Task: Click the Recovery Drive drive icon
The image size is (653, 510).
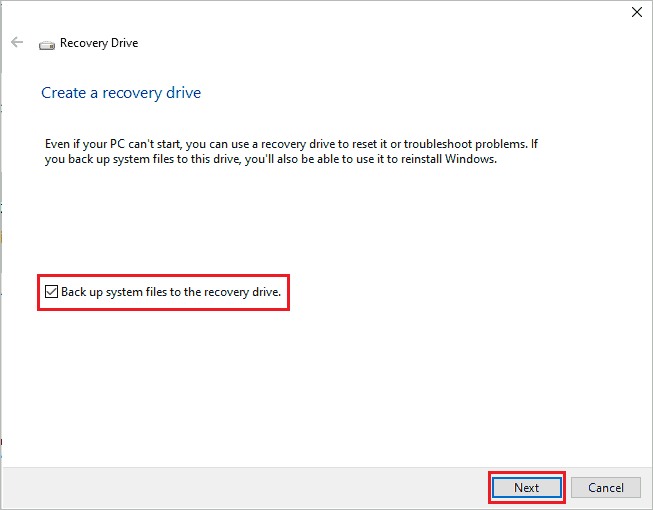Action: point(47,44)
